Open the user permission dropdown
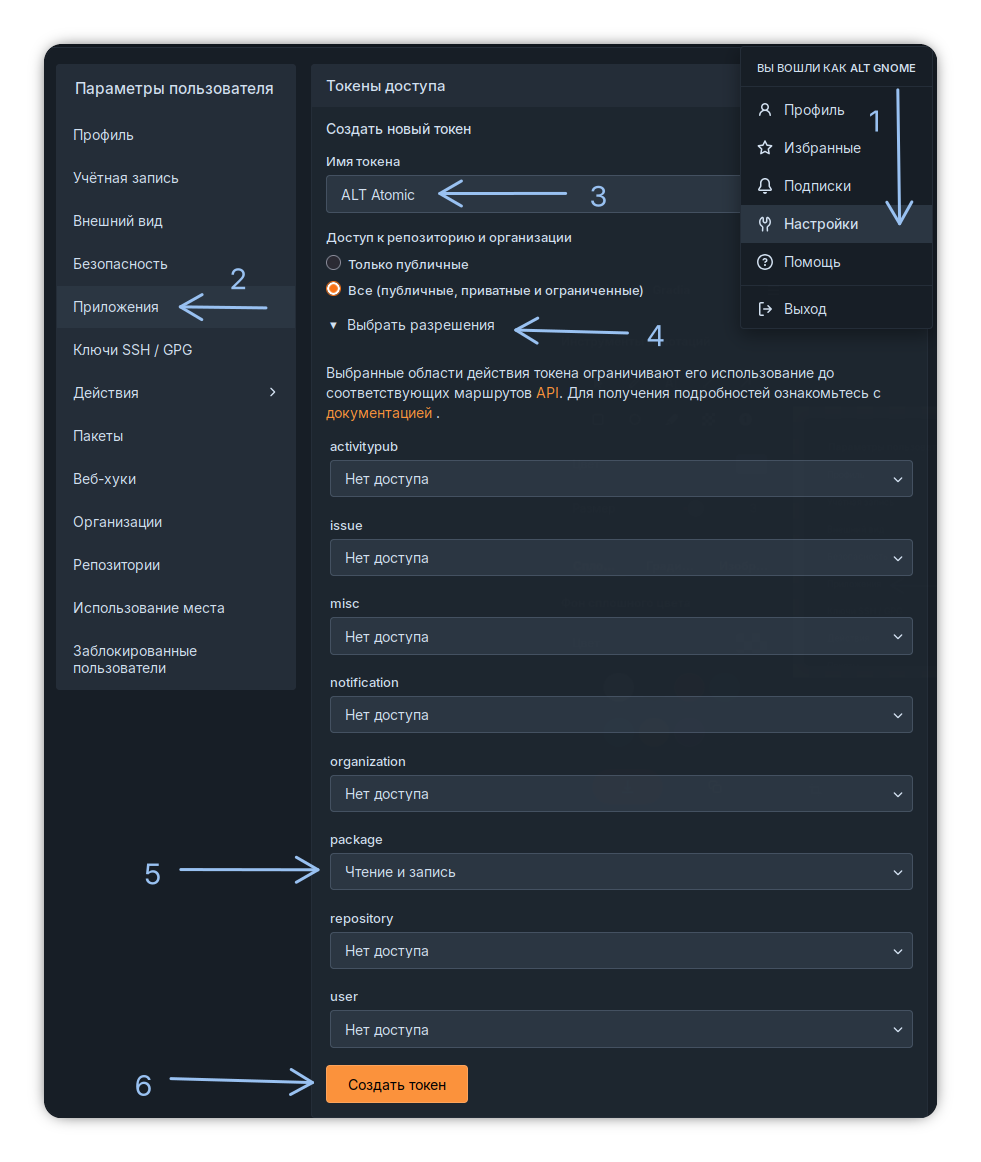 tap(620, 1030)
